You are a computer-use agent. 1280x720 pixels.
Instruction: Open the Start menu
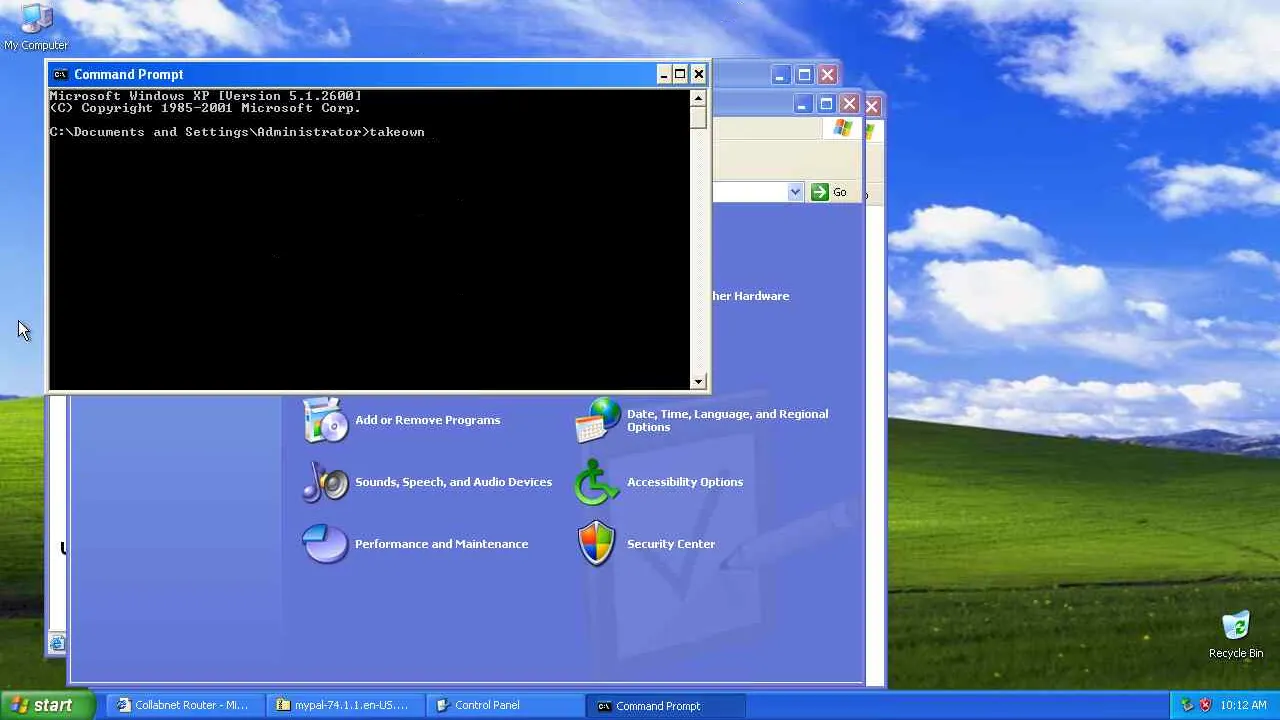[x=47, y=705]
